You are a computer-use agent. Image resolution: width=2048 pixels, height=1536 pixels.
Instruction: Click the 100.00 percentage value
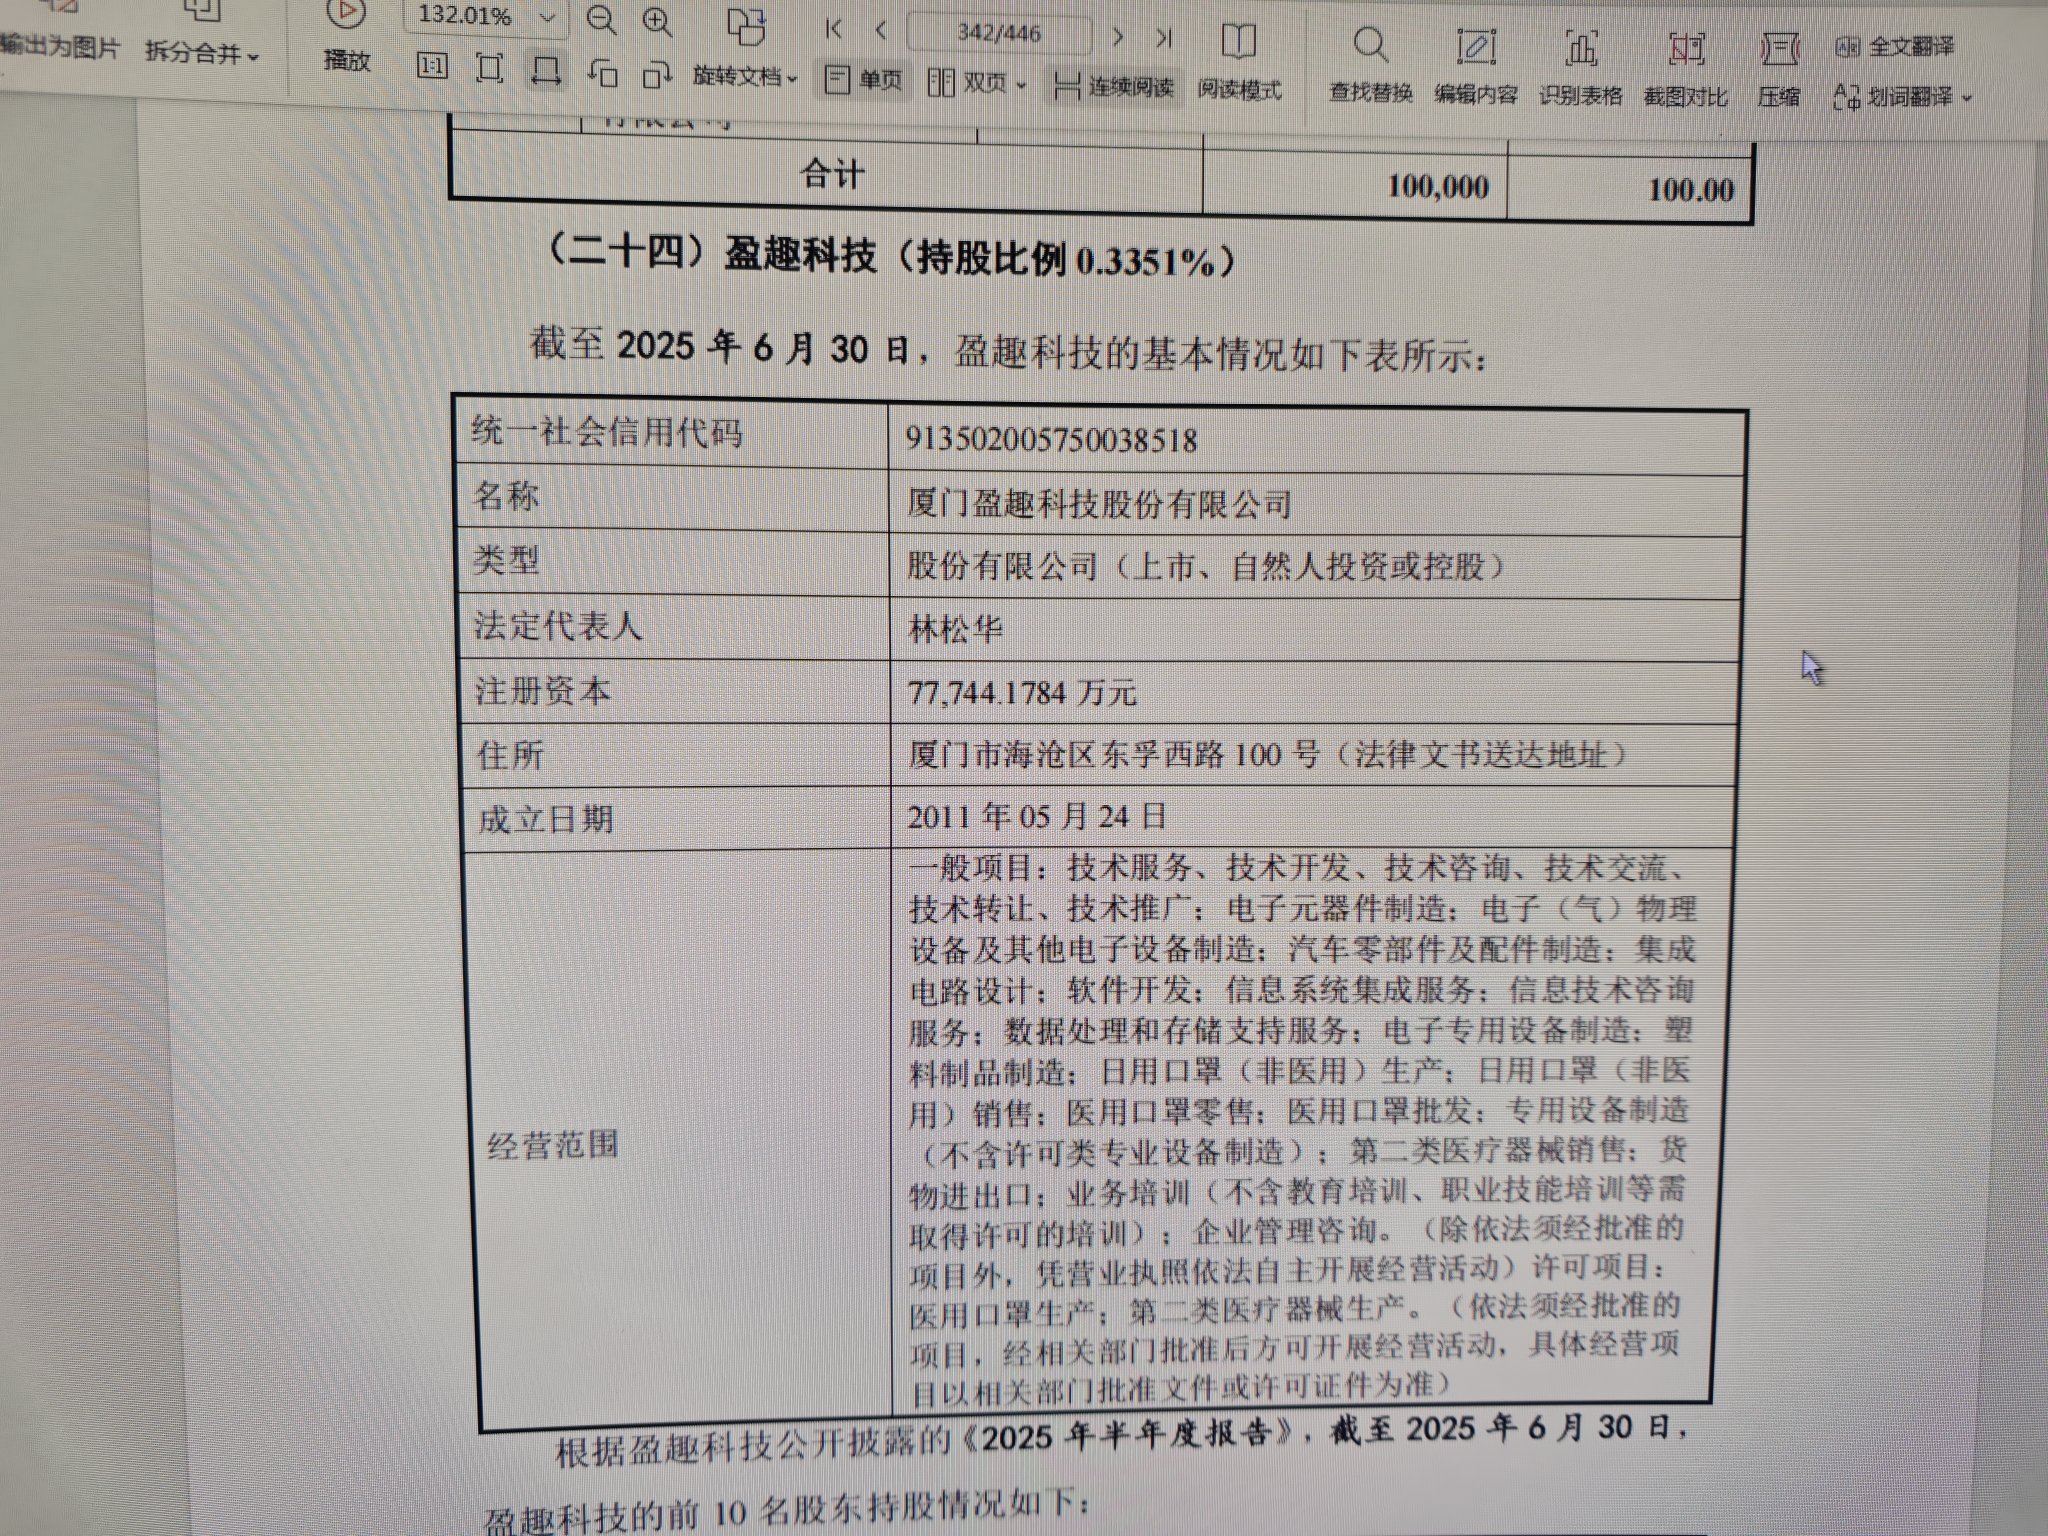coord(1690,189)
